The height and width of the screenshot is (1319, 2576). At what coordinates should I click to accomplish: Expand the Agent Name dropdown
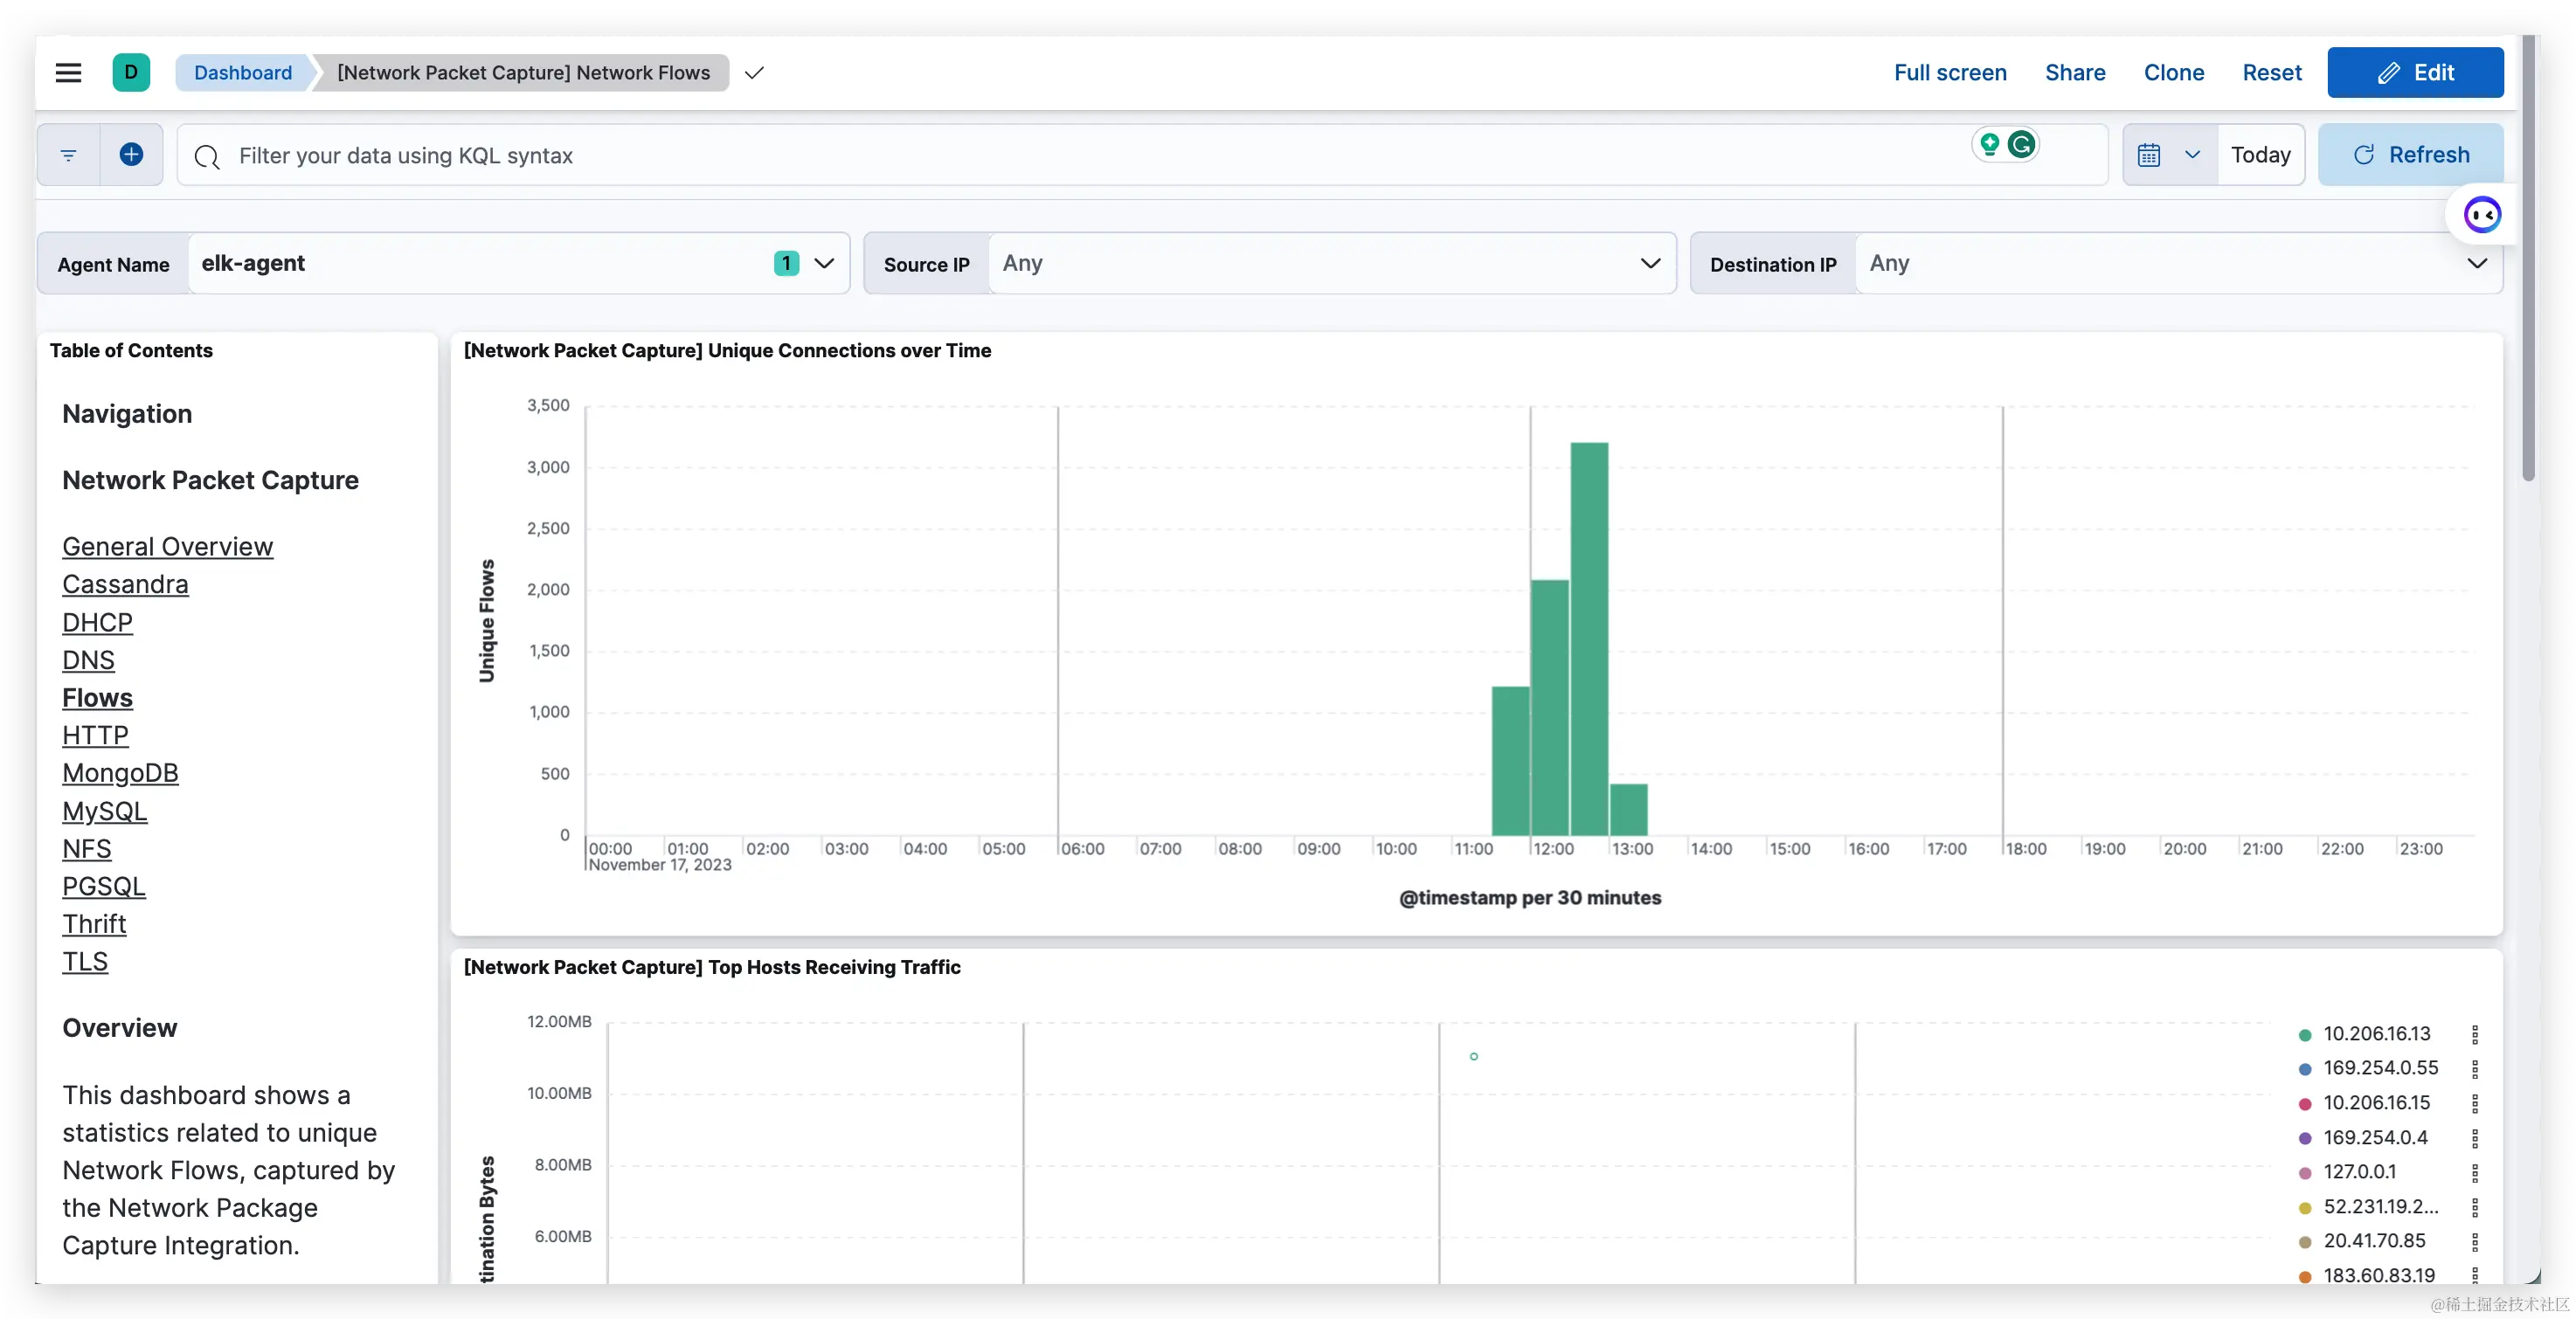pyautogui.click(x=824, y=263)
